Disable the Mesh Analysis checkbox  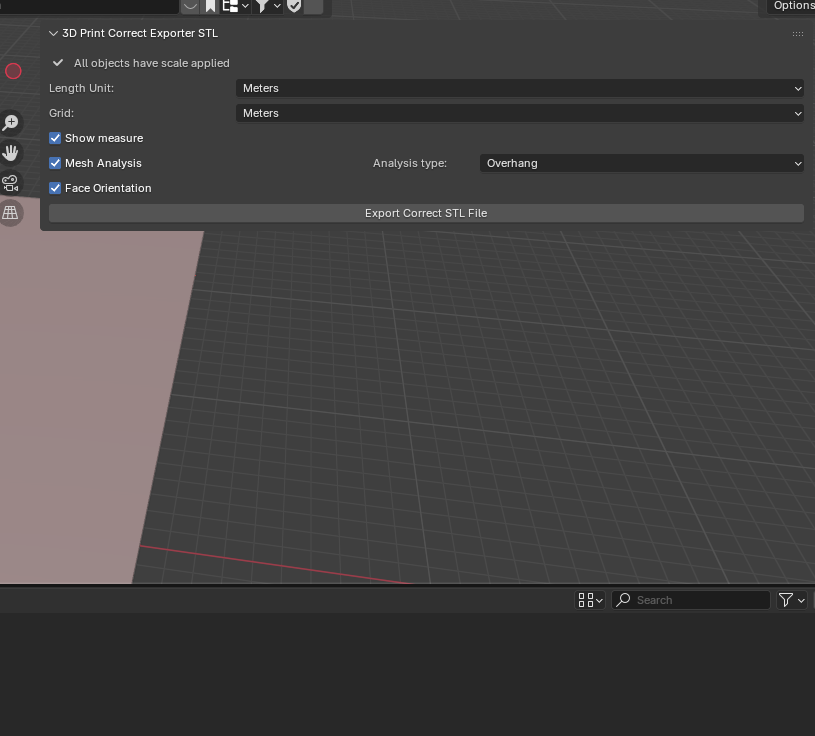(55, 163)
